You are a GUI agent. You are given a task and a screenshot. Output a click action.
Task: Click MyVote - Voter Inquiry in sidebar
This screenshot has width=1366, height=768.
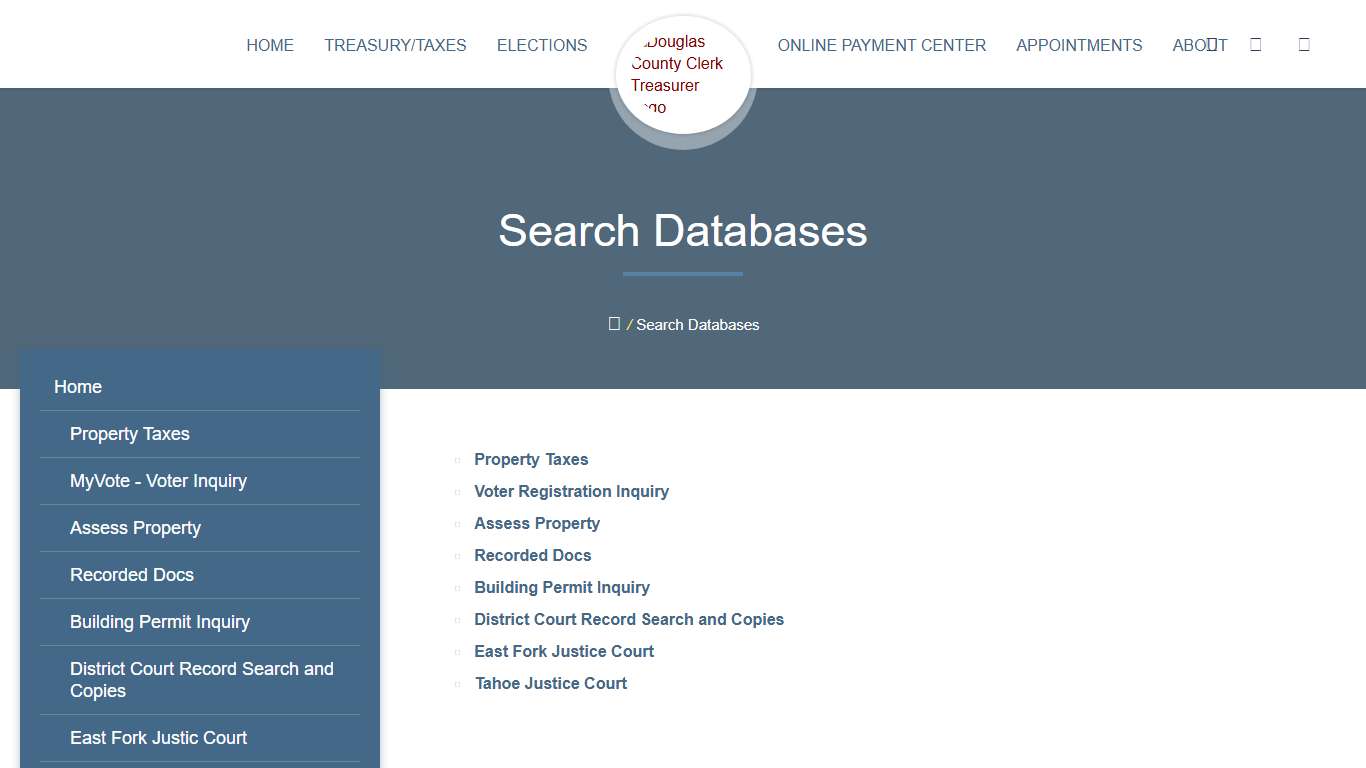[x=158, y=481]
